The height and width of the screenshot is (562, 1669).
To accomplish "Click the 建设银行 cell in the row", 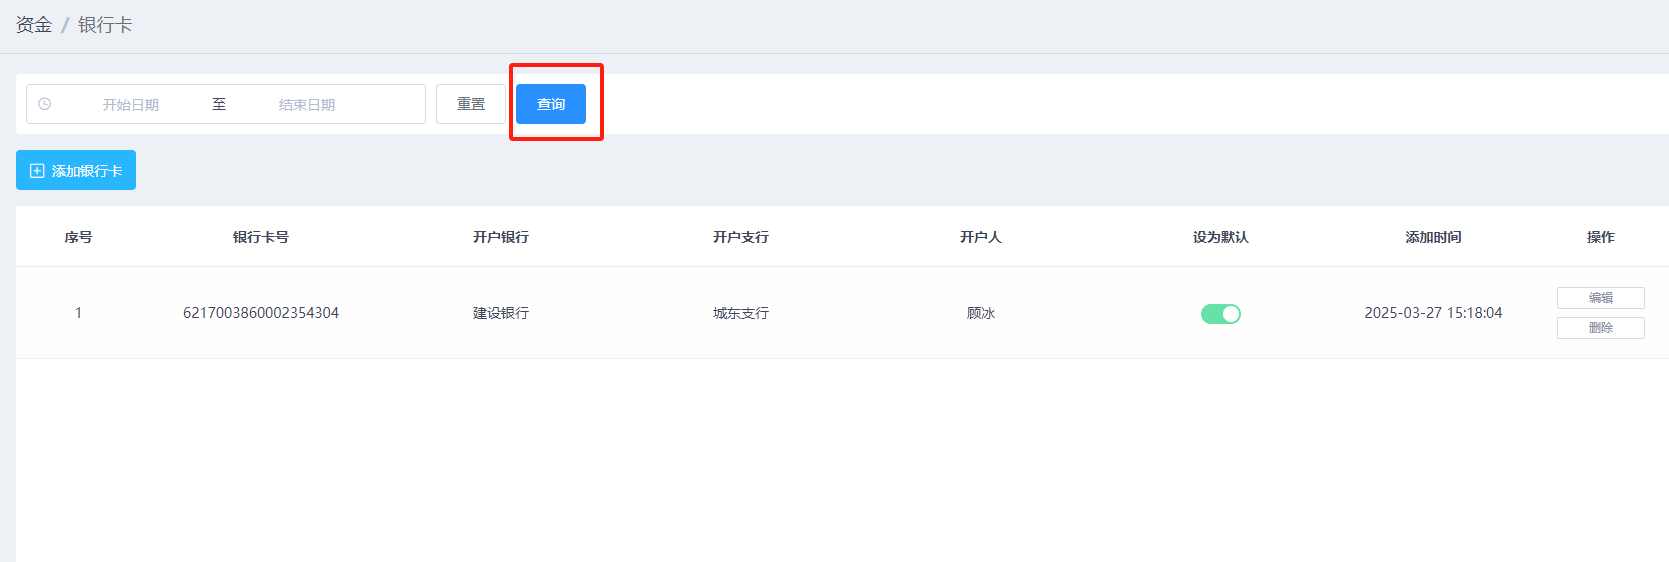I will (501, 313).
